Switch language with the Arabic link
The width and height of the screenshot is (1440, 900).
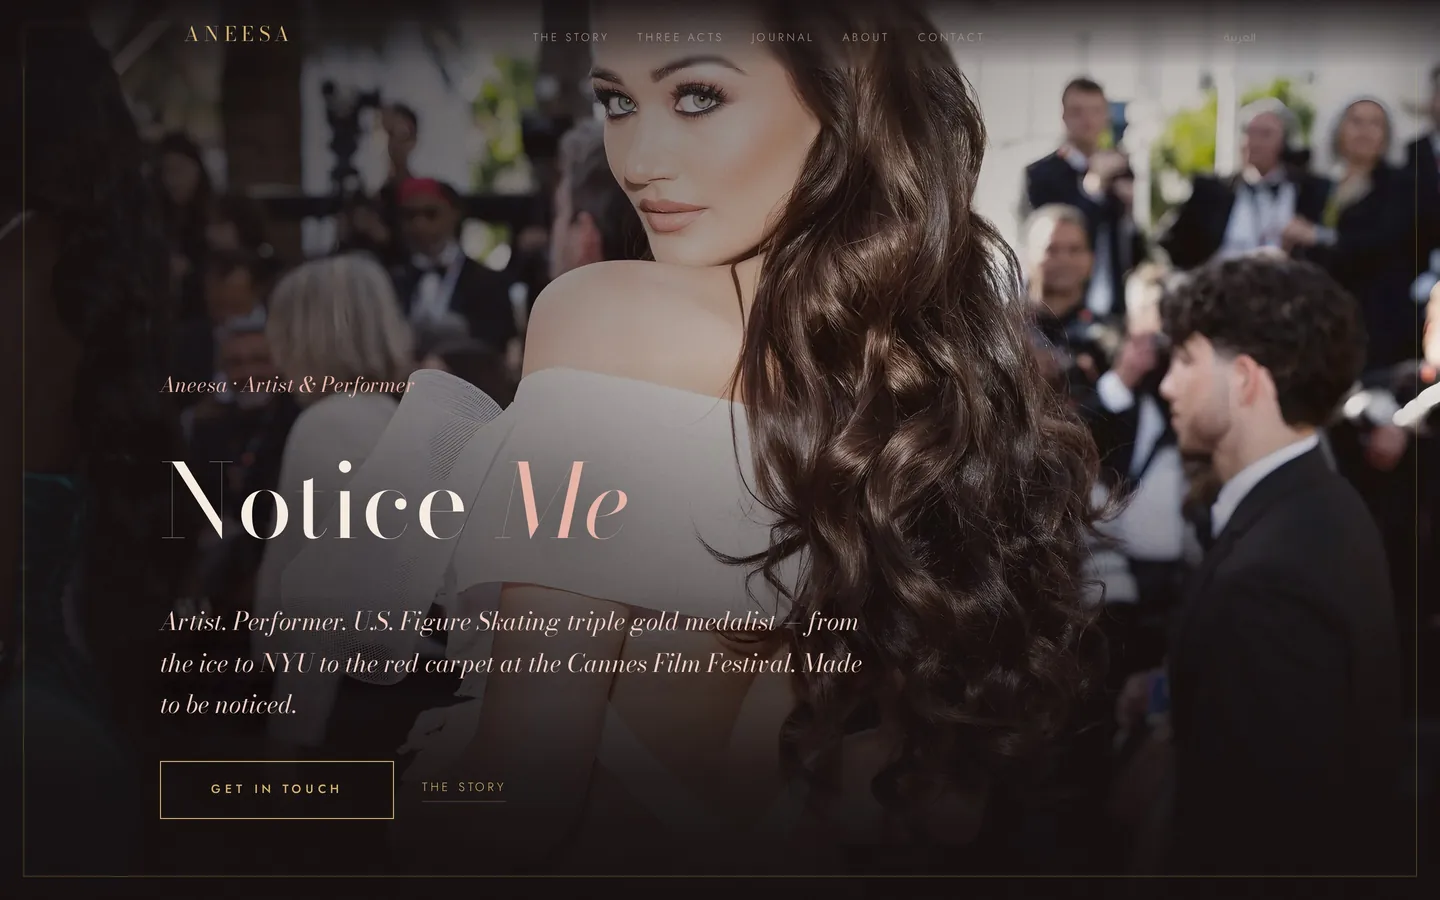1239,37
